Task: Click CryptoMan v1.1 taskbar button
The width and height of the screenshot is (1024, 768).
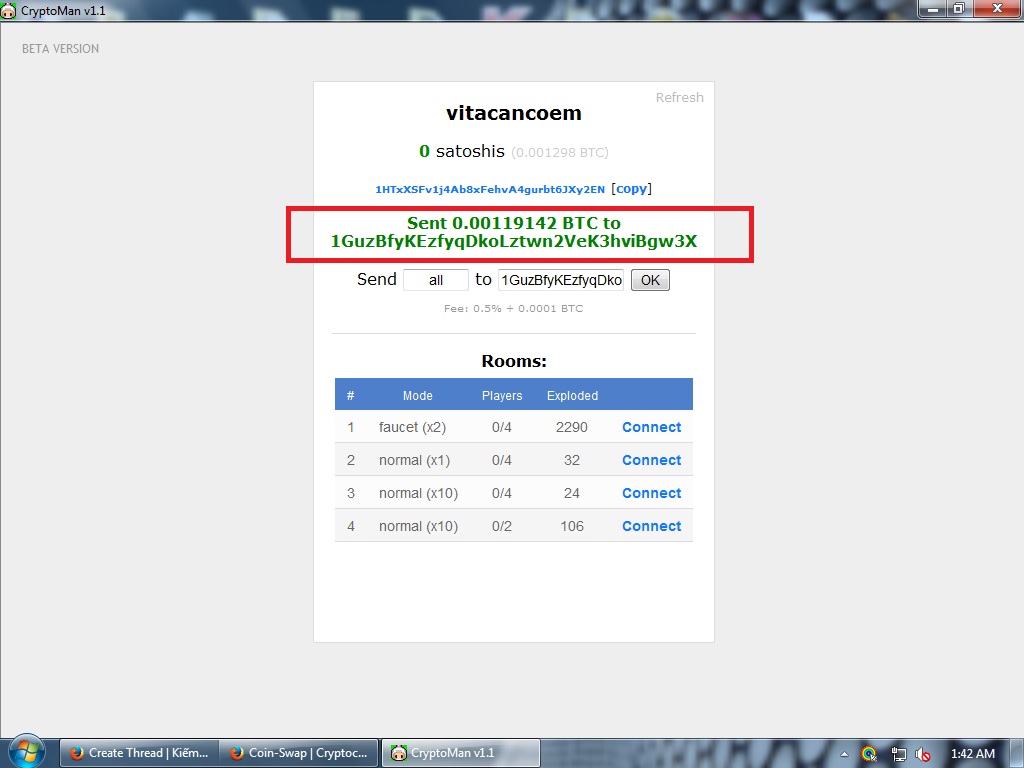Action: (460, 753)
